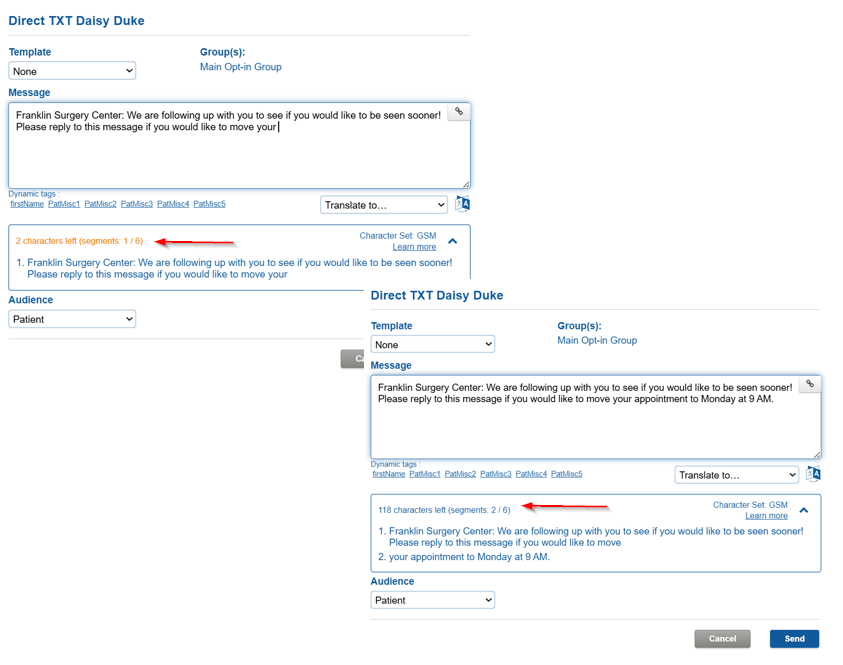Open the Learn more link in the 2 characters panel

414,247
